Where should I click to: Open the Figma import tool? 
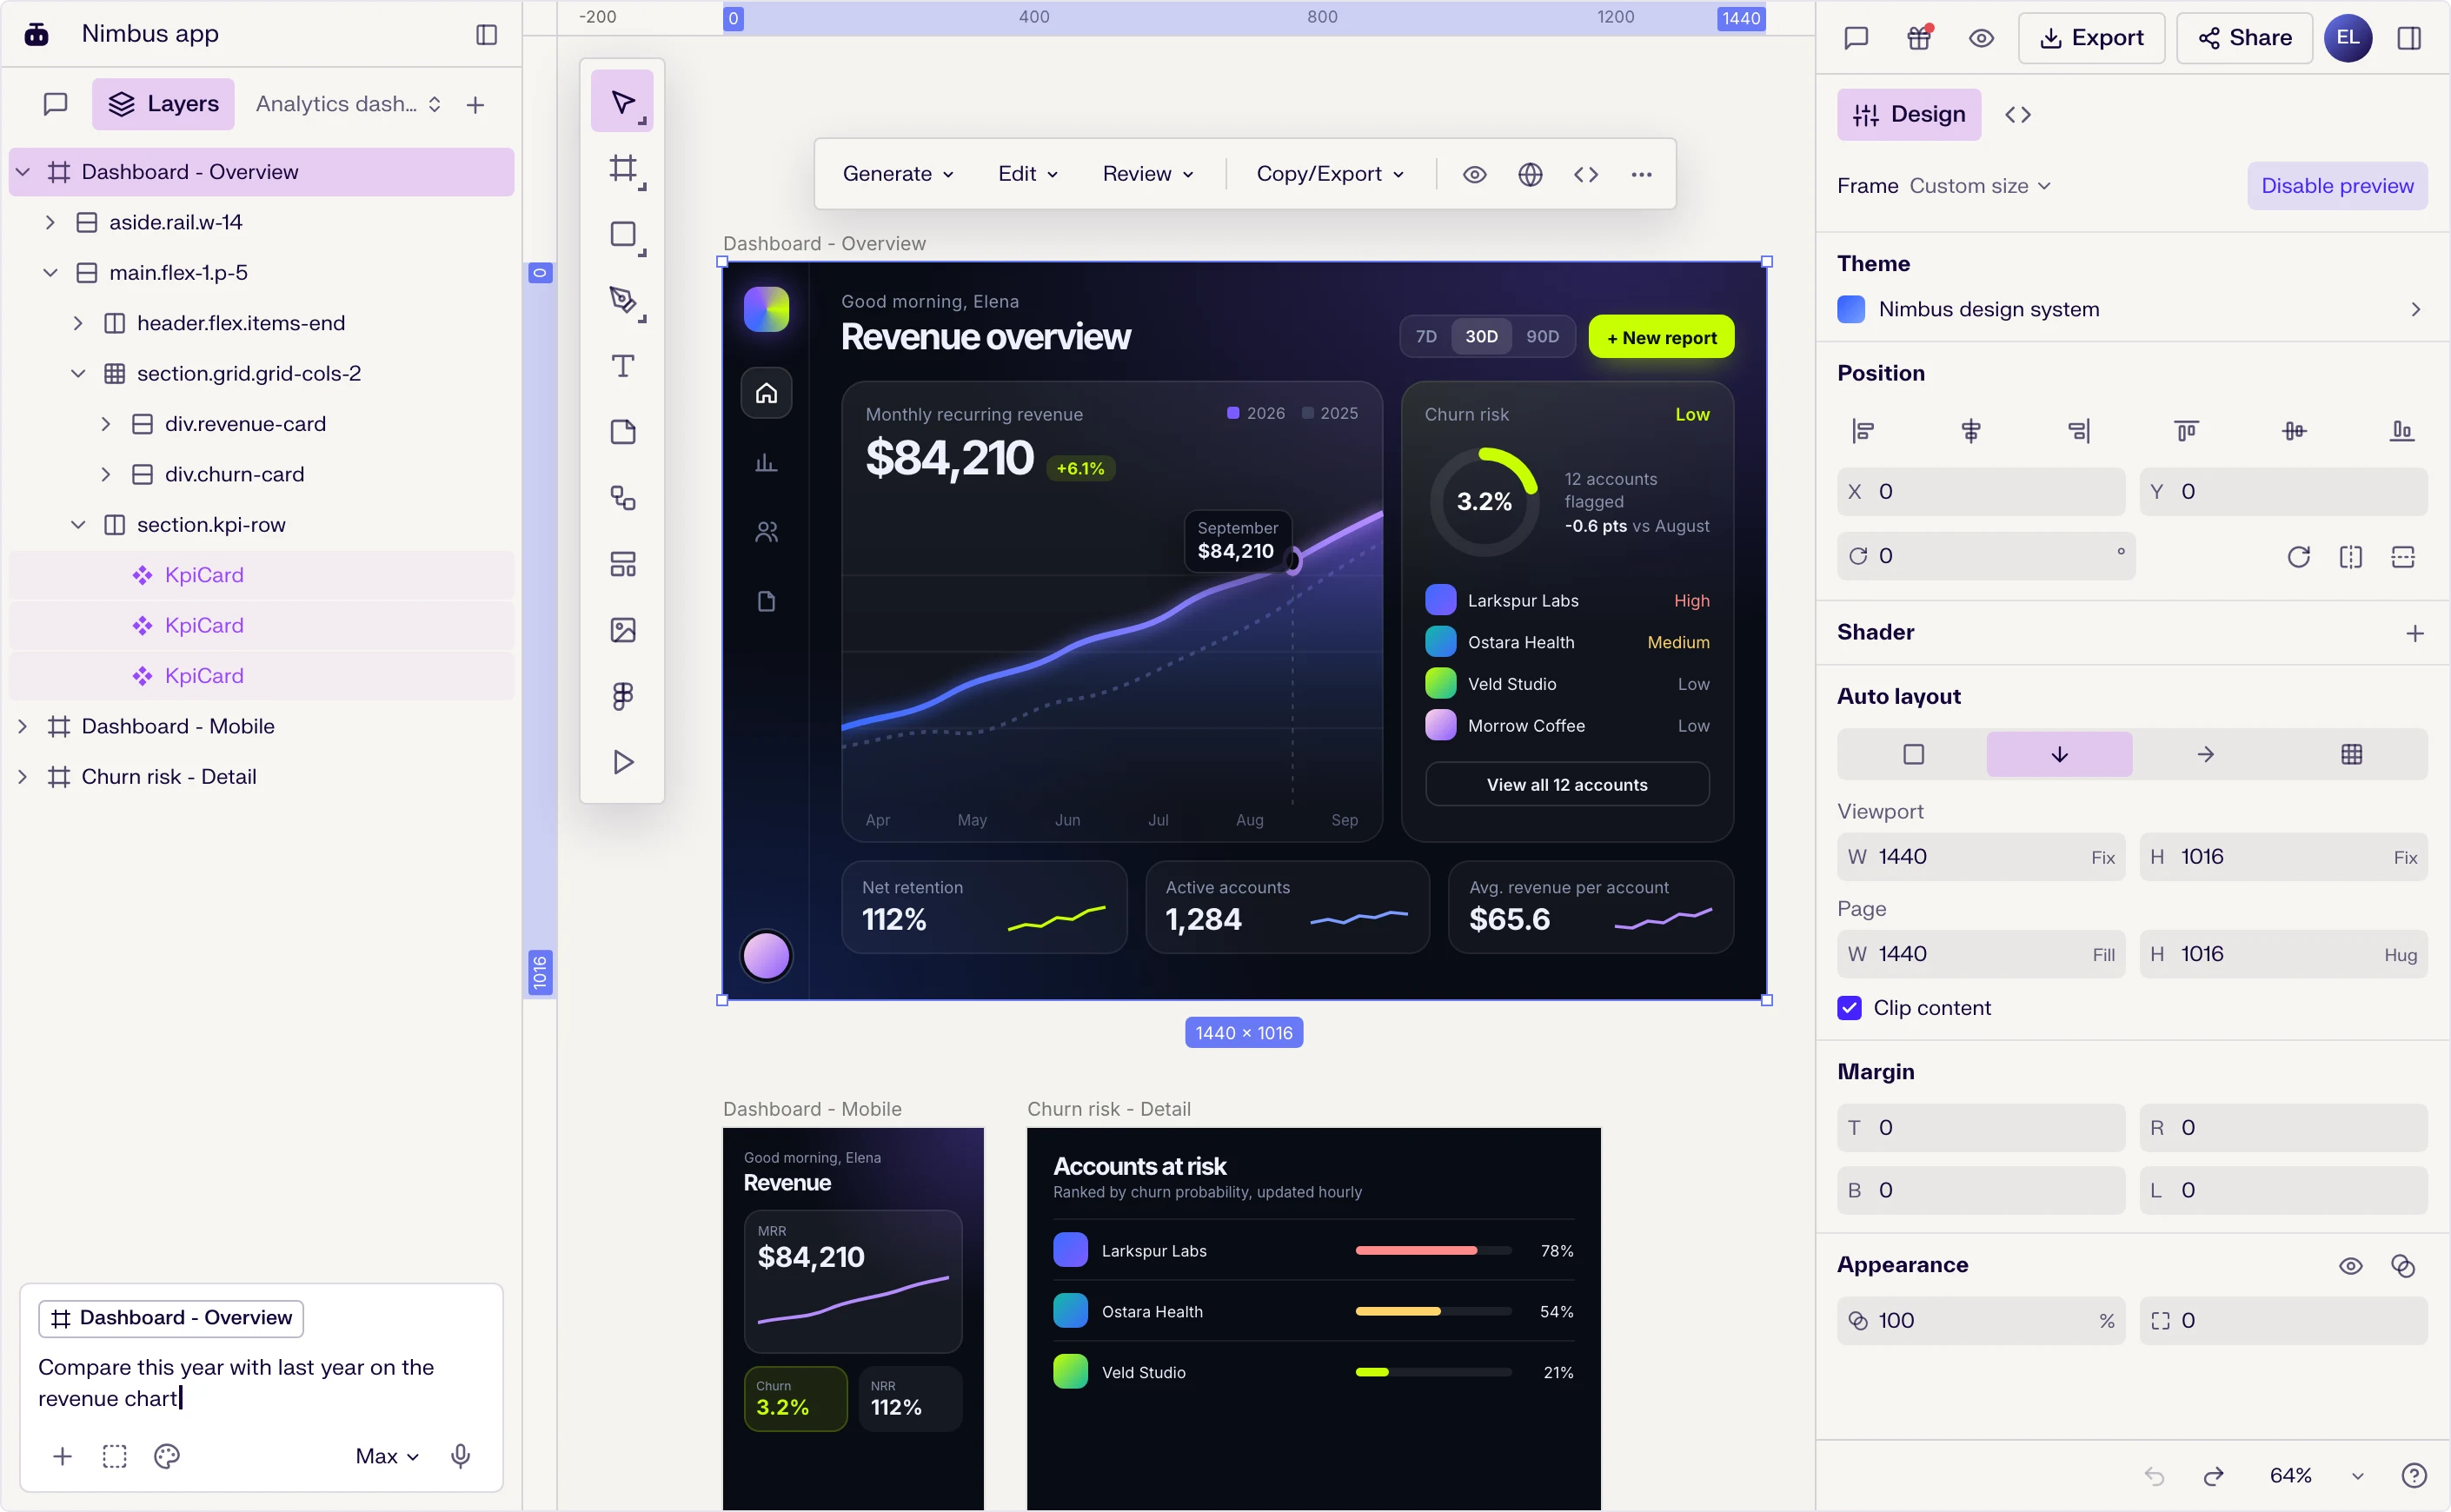point(623,696)
